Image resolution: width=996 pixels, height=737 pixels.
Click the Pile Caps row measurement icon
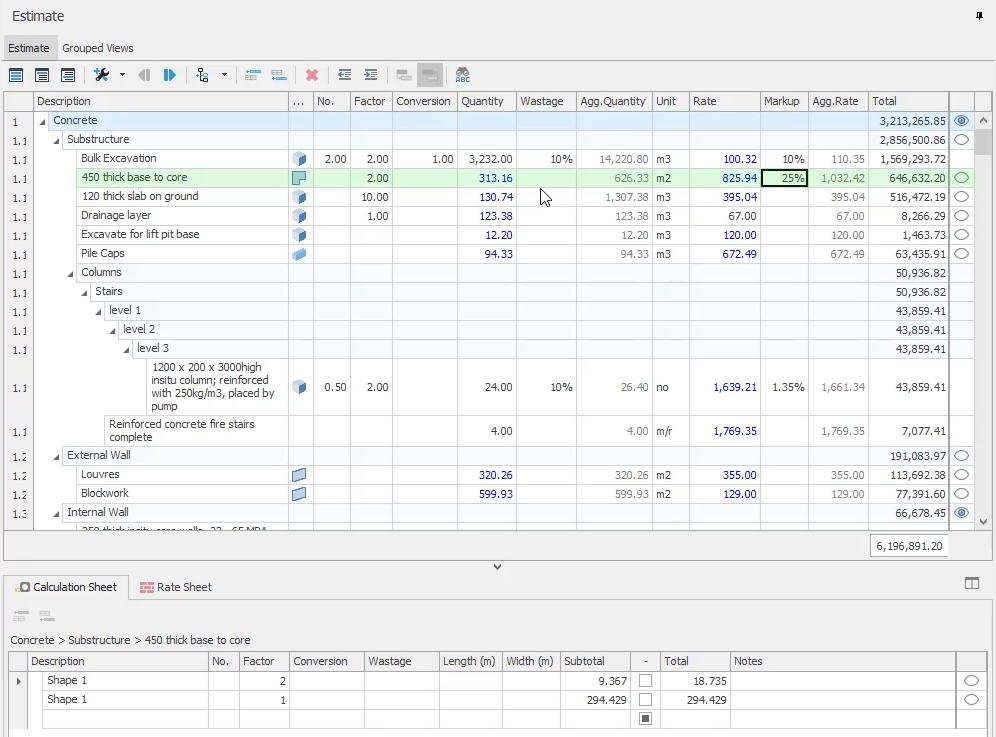(299, 254)
